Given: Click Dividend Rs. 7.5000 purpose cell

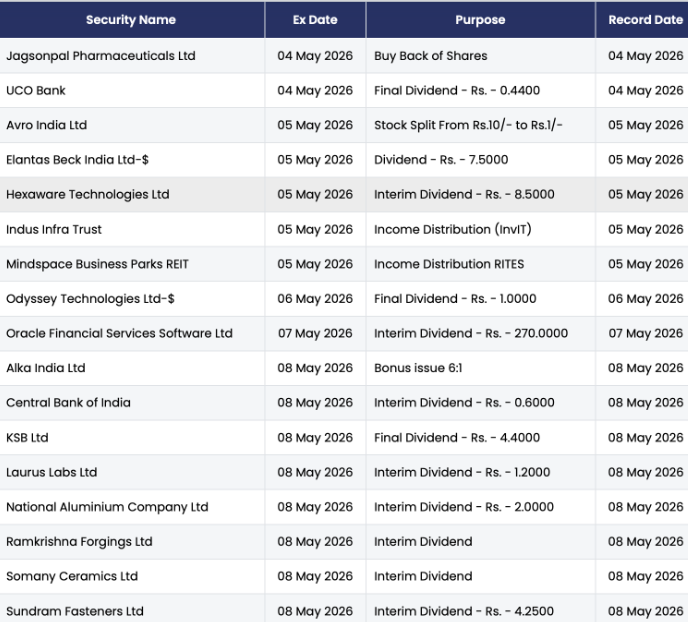Looking at the screenshot, I should (441, 160).
